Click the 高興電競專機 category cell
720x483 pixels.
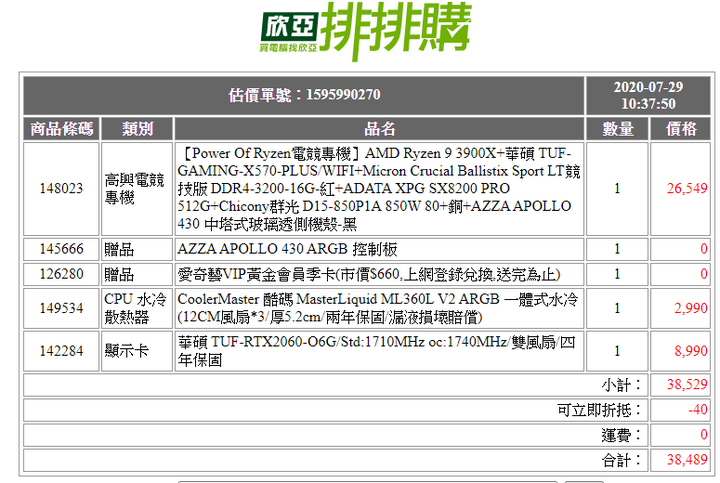coord(137,189)
